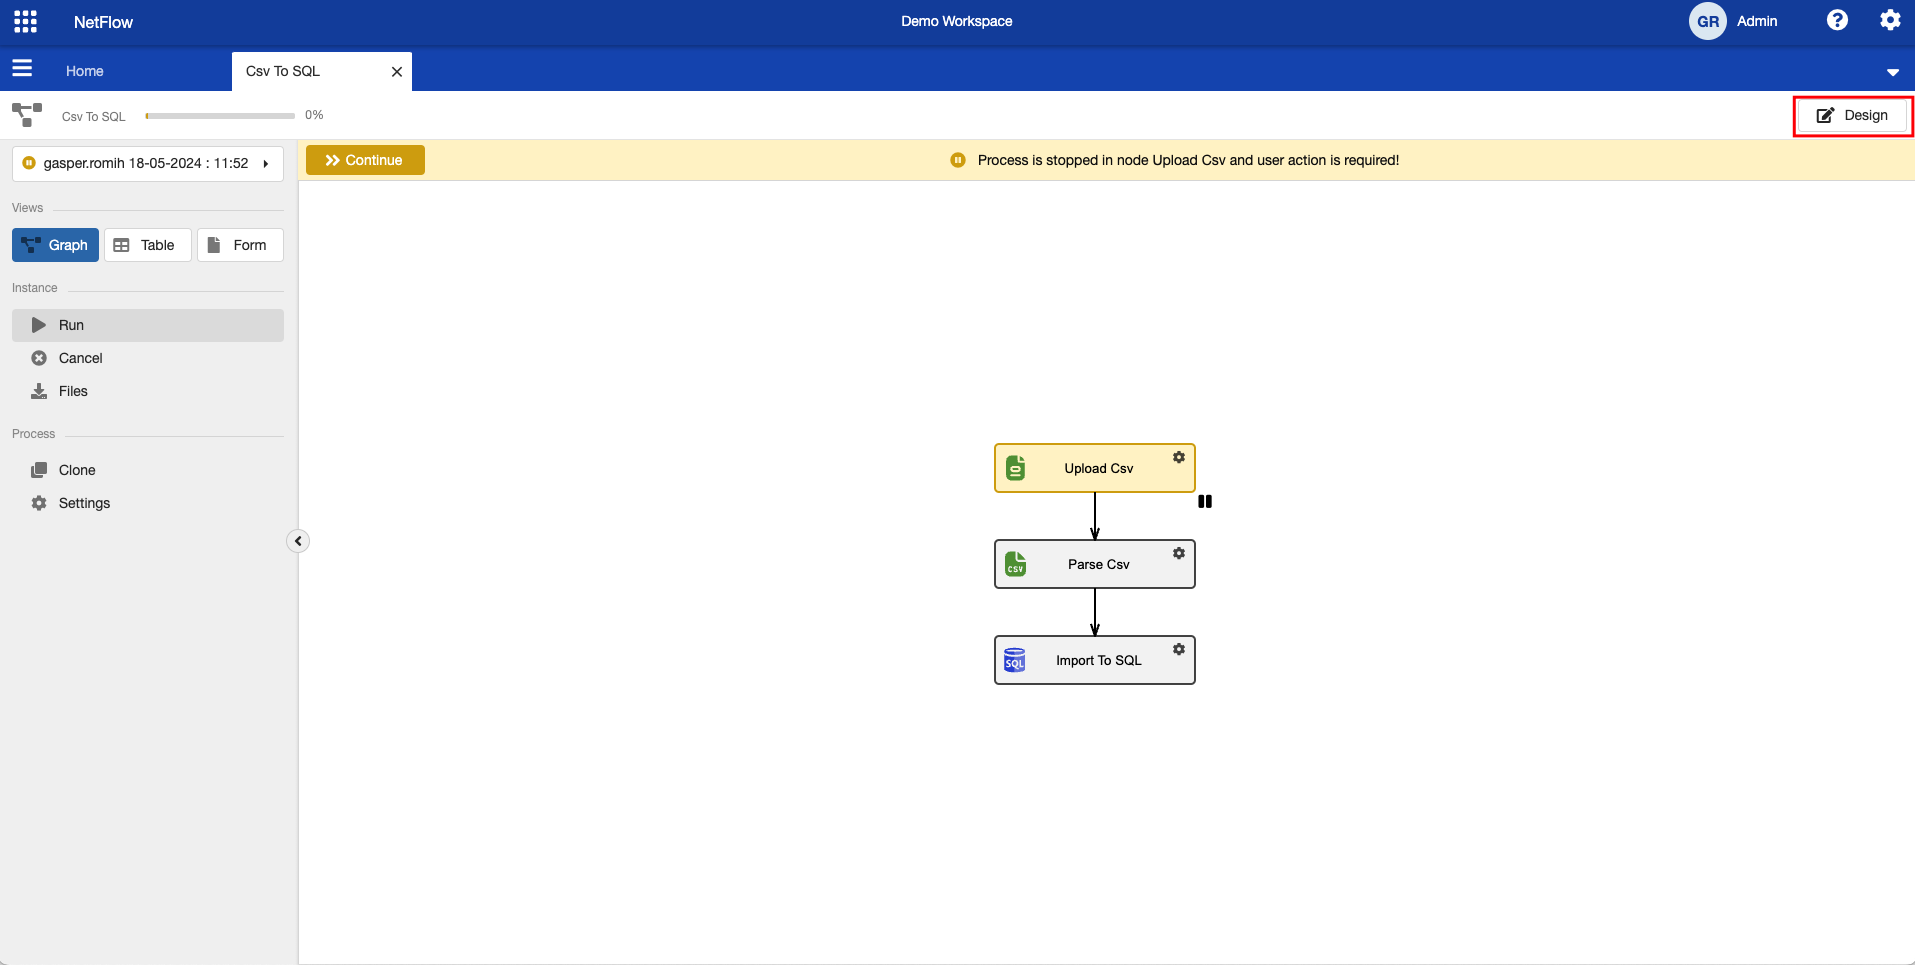The image size is (1915, 965).
Task: Open the Import To SQL node gear
Action: pos(1179,649)
